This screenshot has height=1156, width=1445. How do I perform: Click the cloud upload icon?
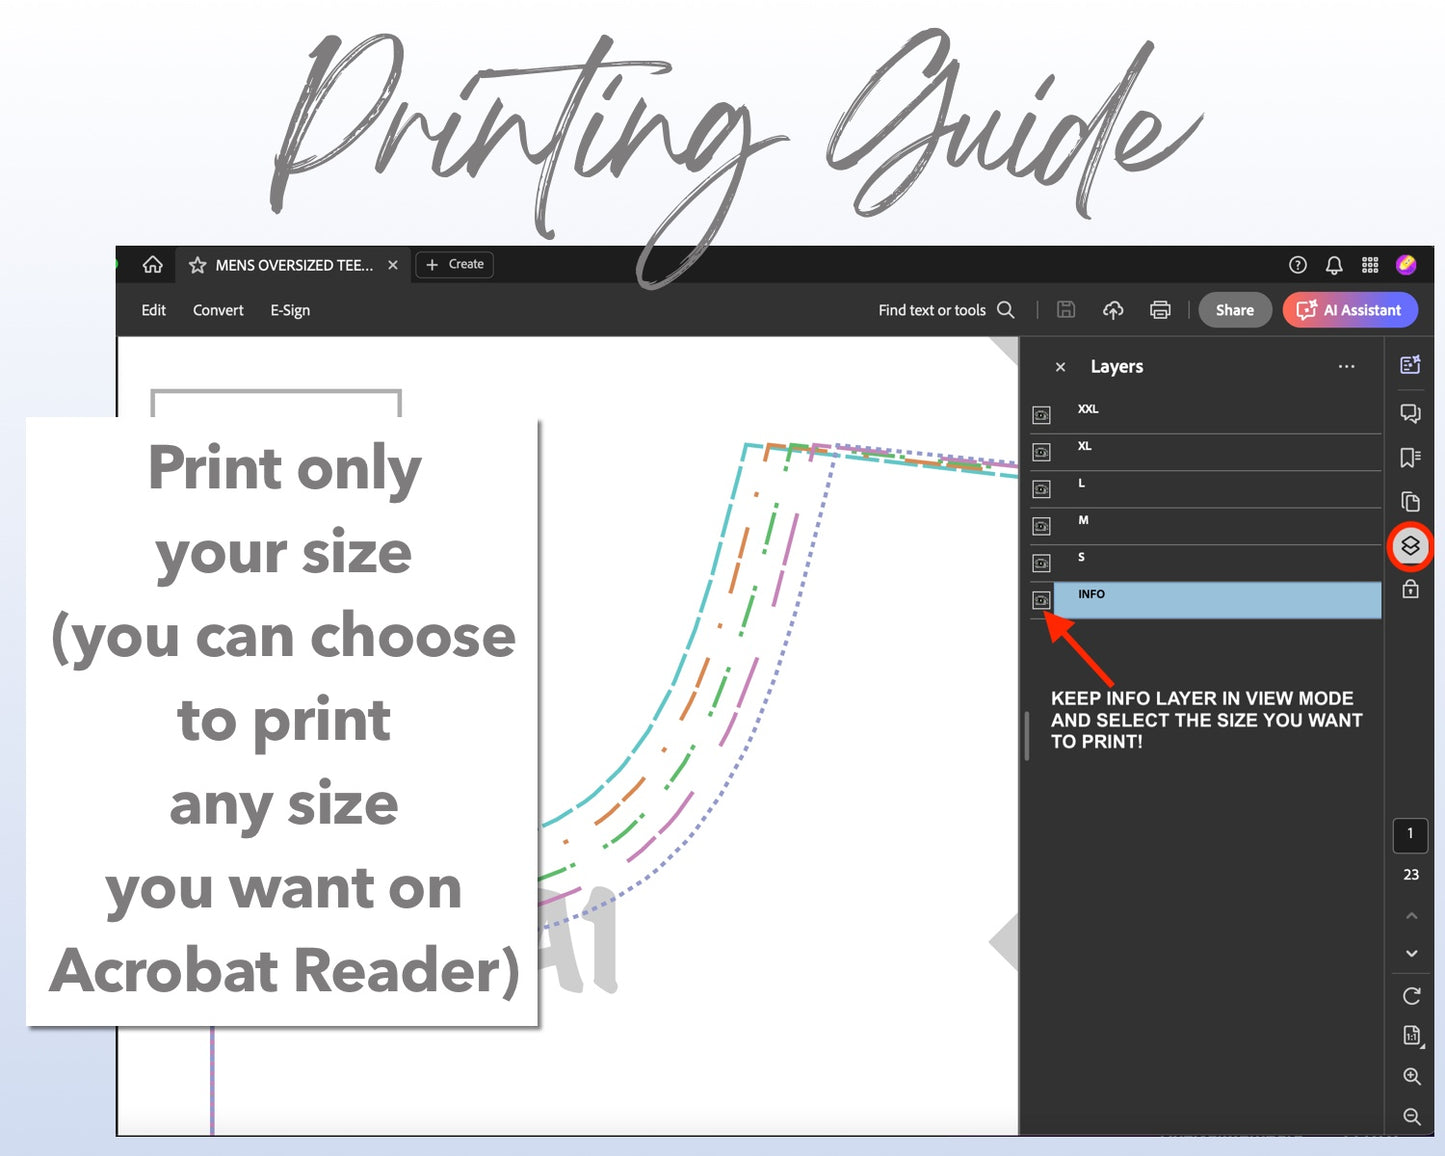(x=1113, y=310)
